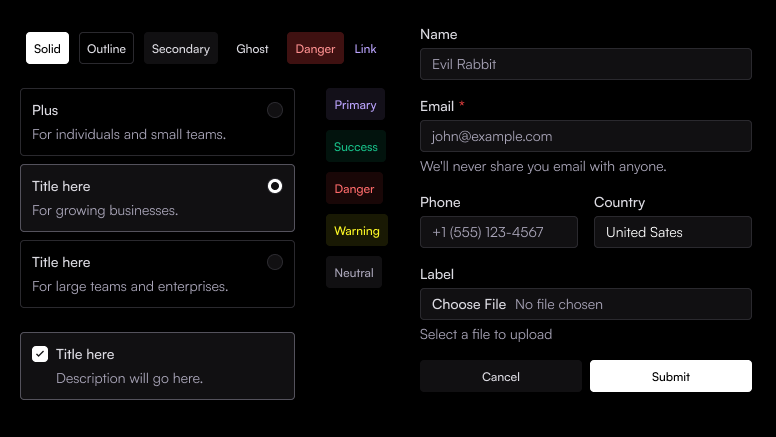Click the Cancel button
The image size is (776, 437).
[501, 376]
